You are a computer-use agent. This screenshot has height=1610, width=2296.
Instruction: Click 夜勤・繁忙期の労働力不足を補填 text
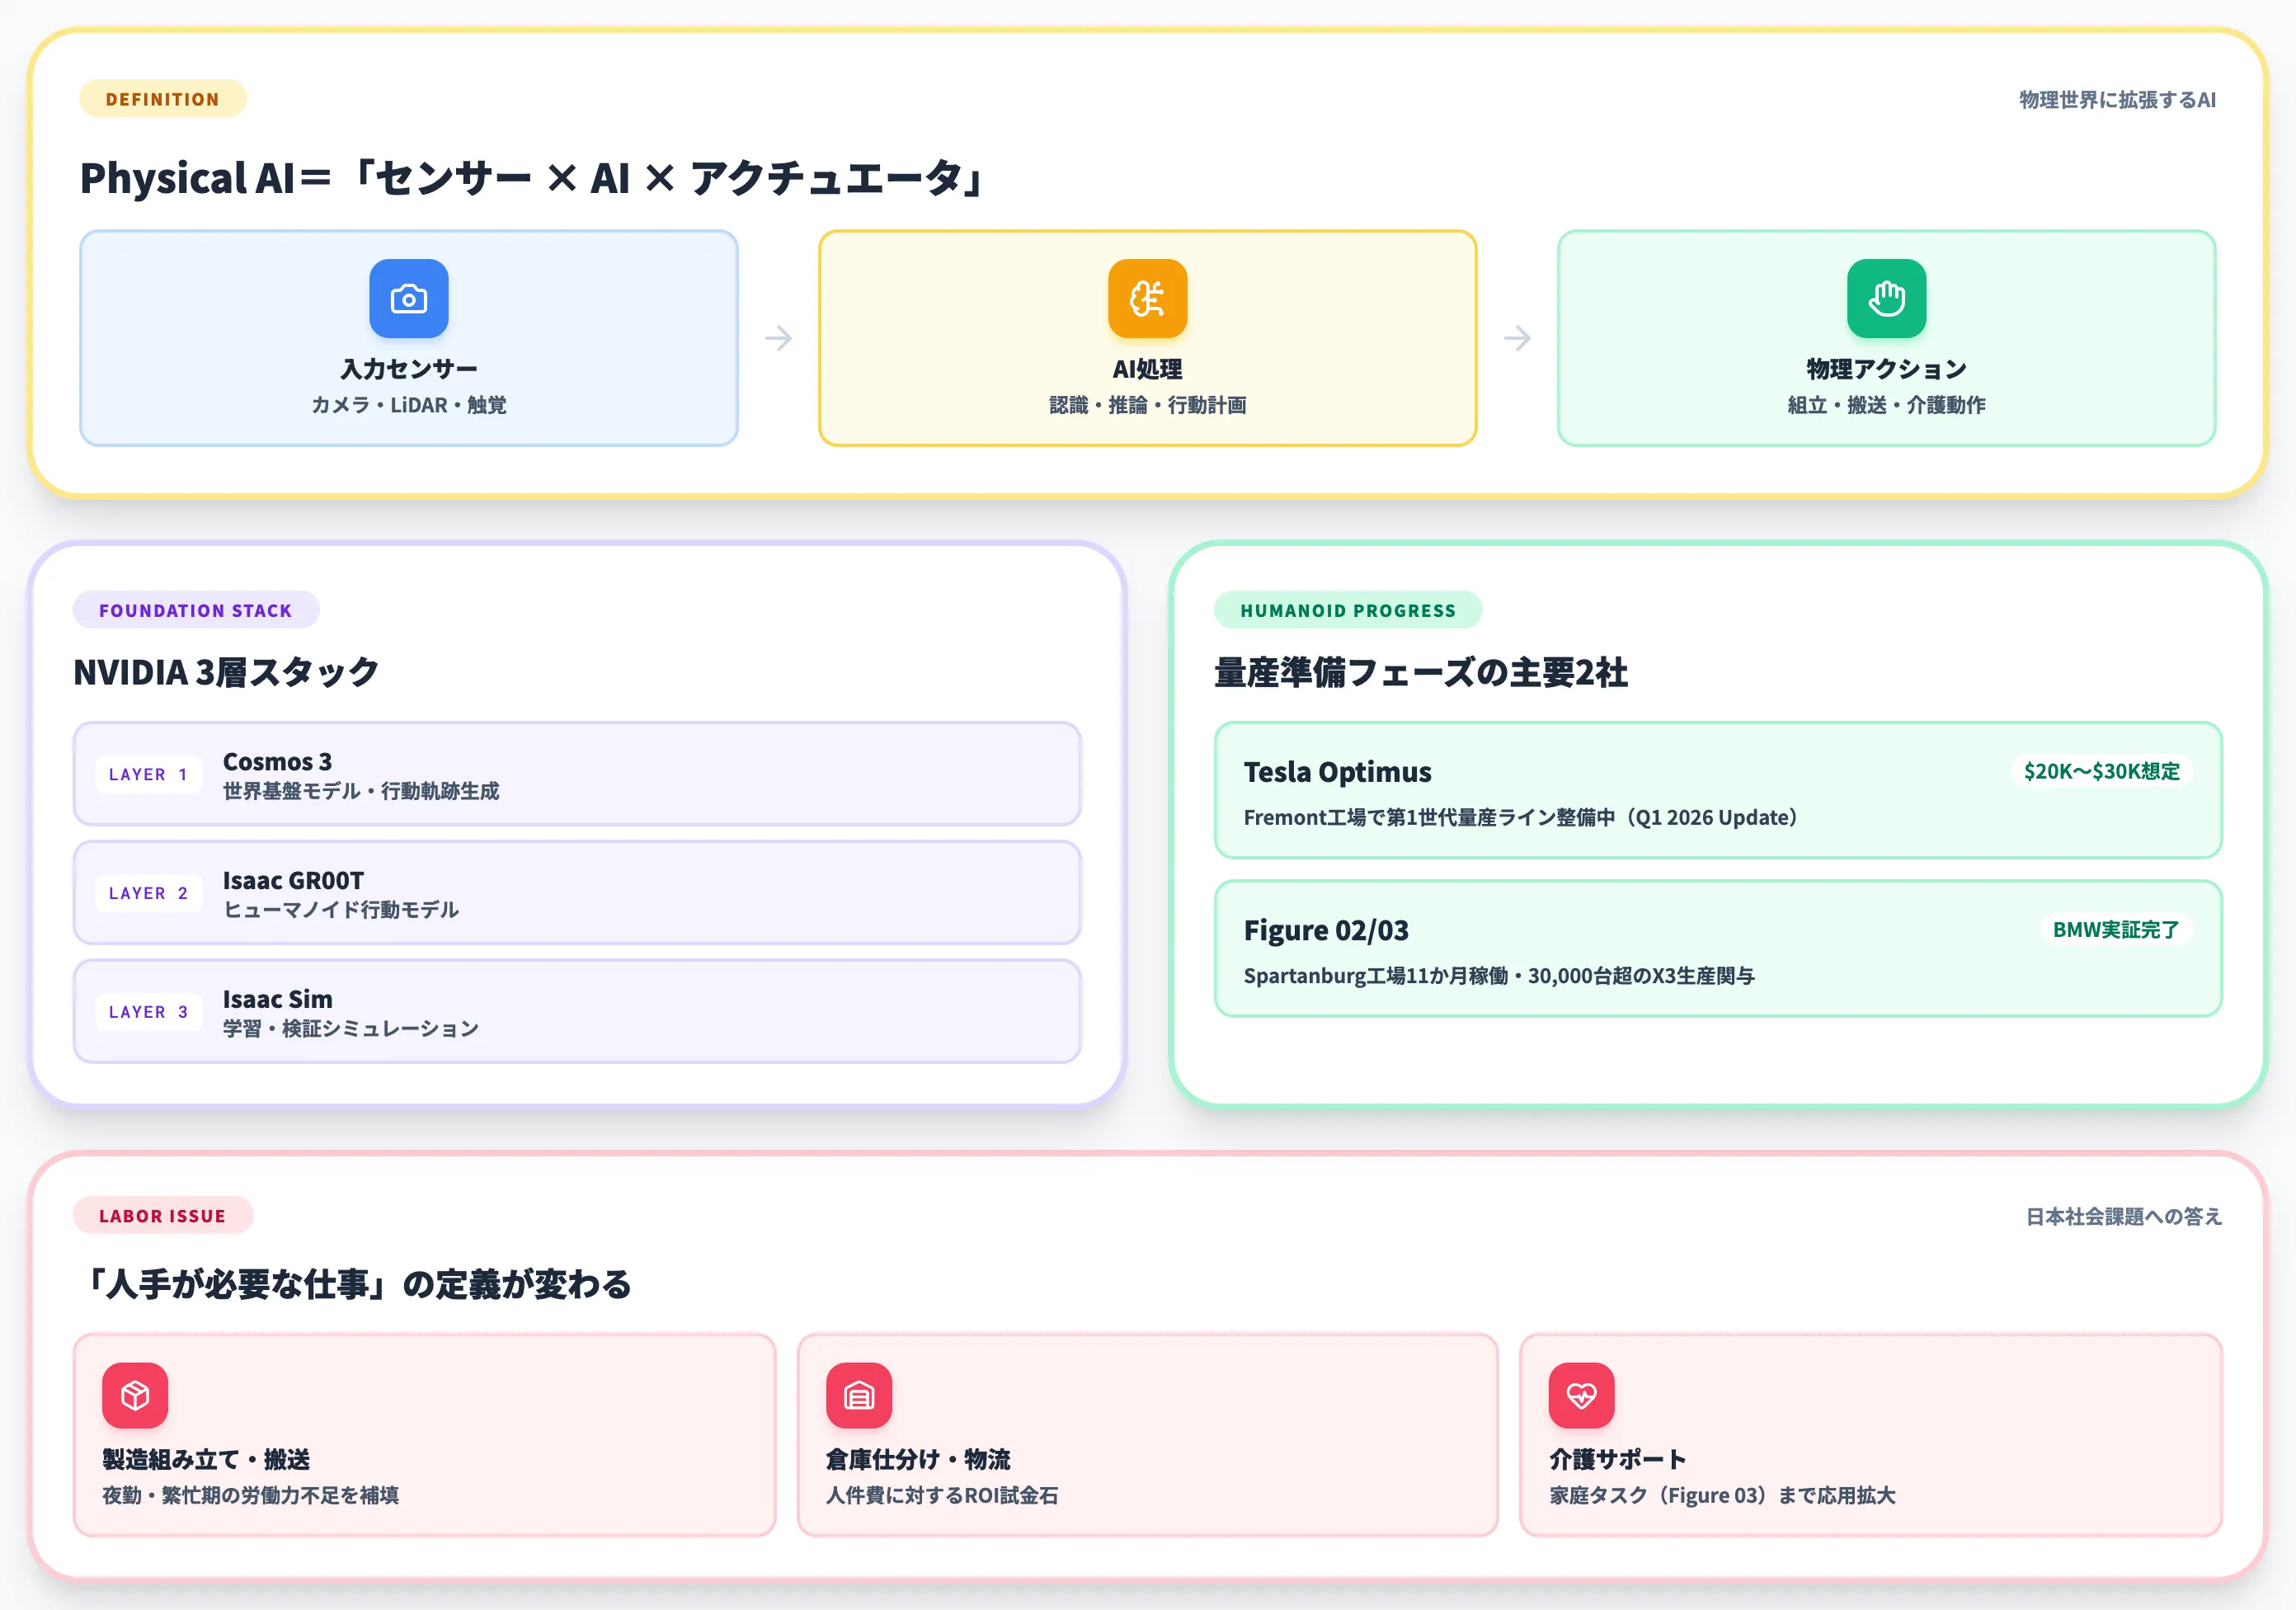tap(250, 1496)
